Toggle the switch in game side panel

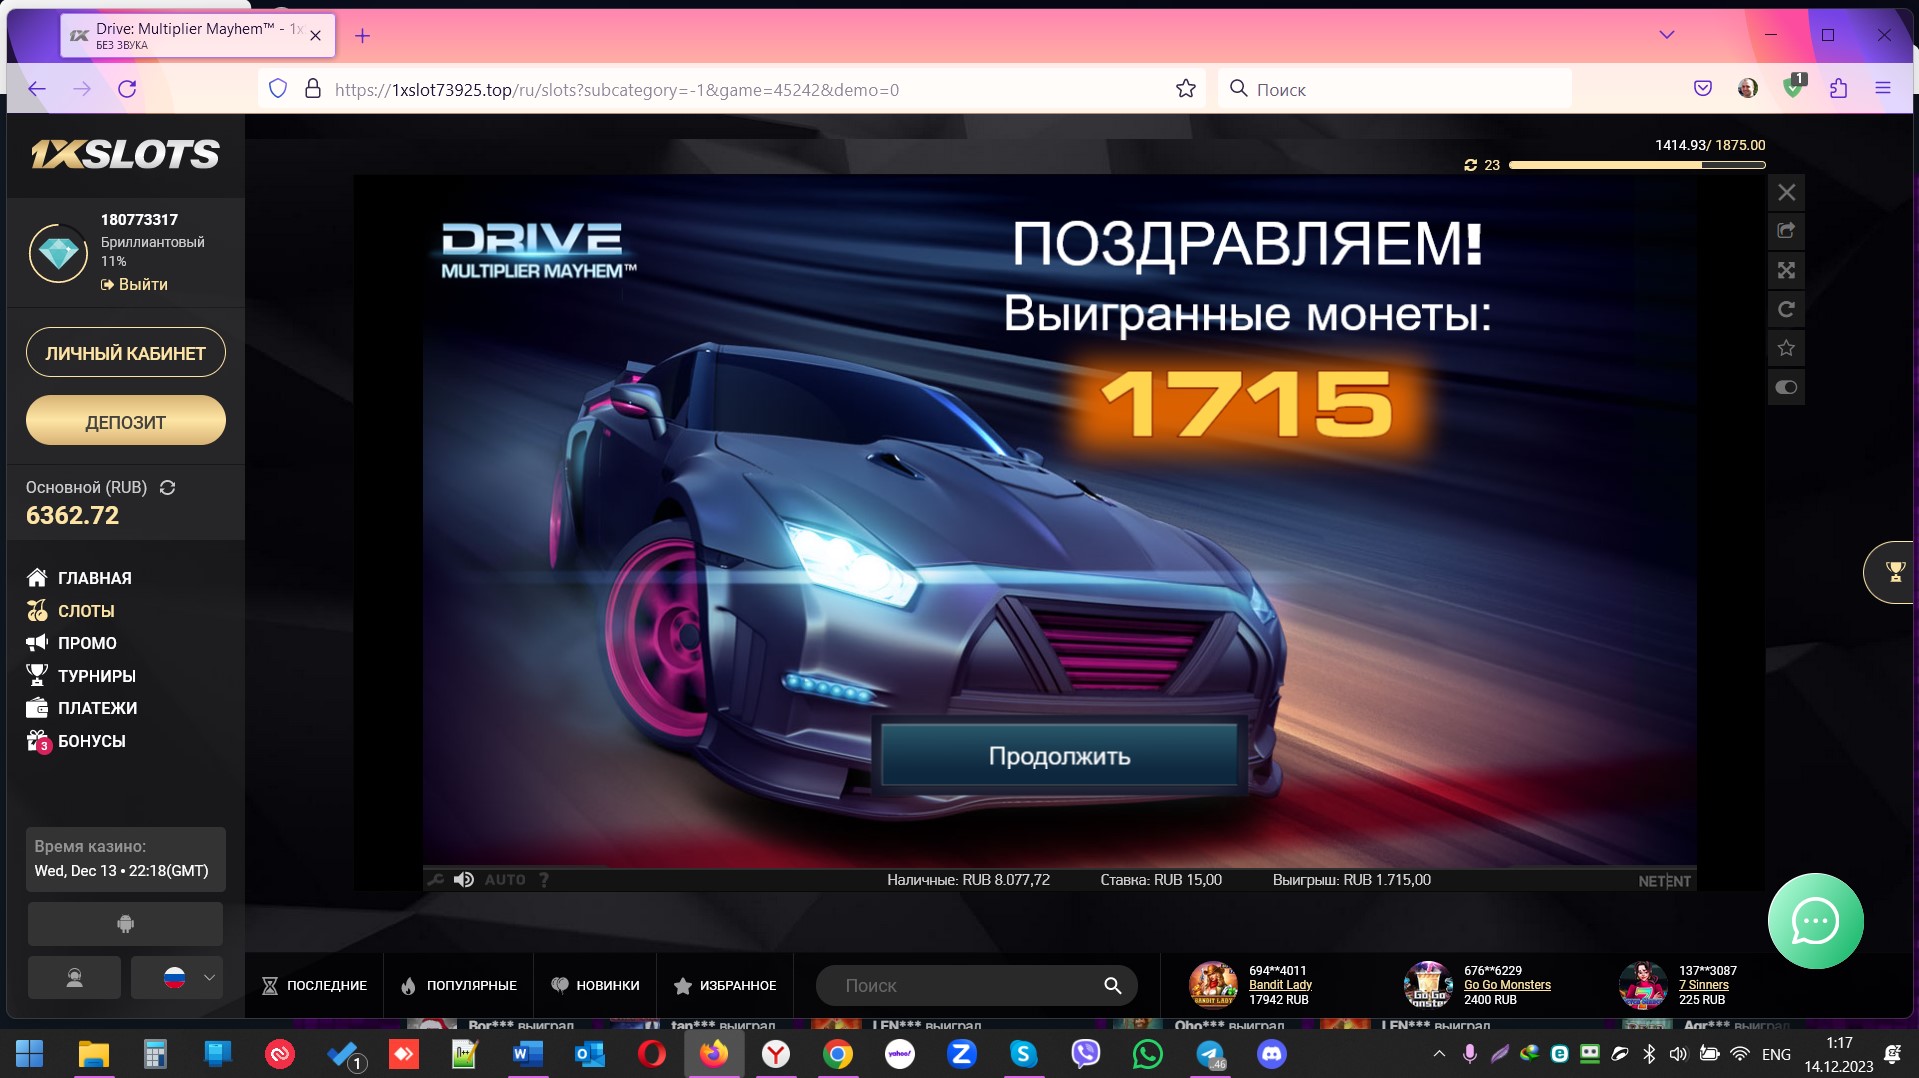(x=1786, y=387)
